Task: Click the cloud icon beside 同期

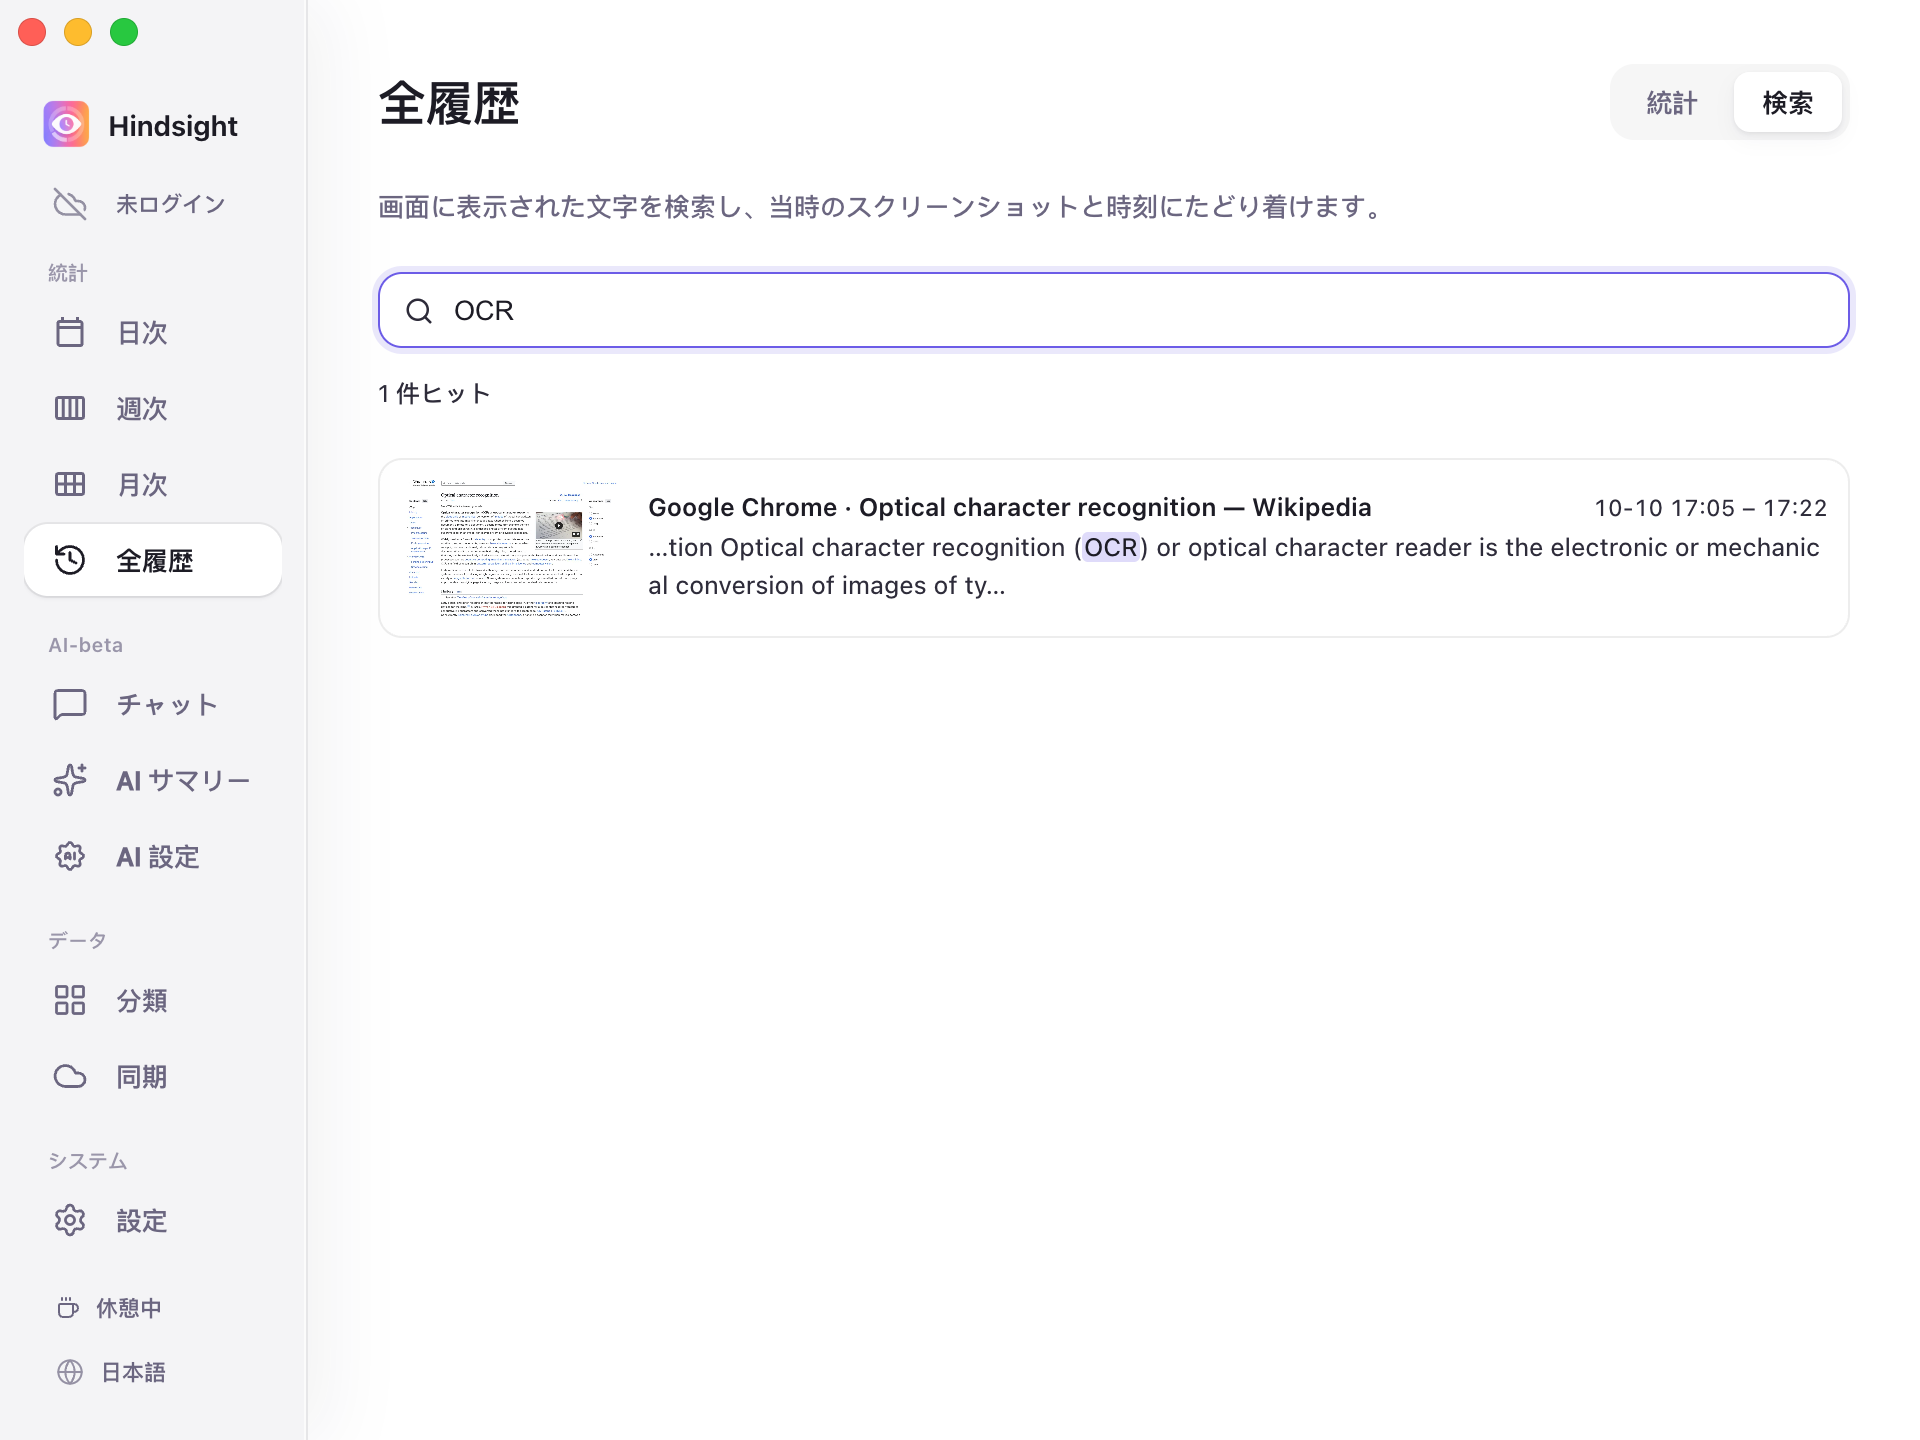Action: (x=70, y=1076)
